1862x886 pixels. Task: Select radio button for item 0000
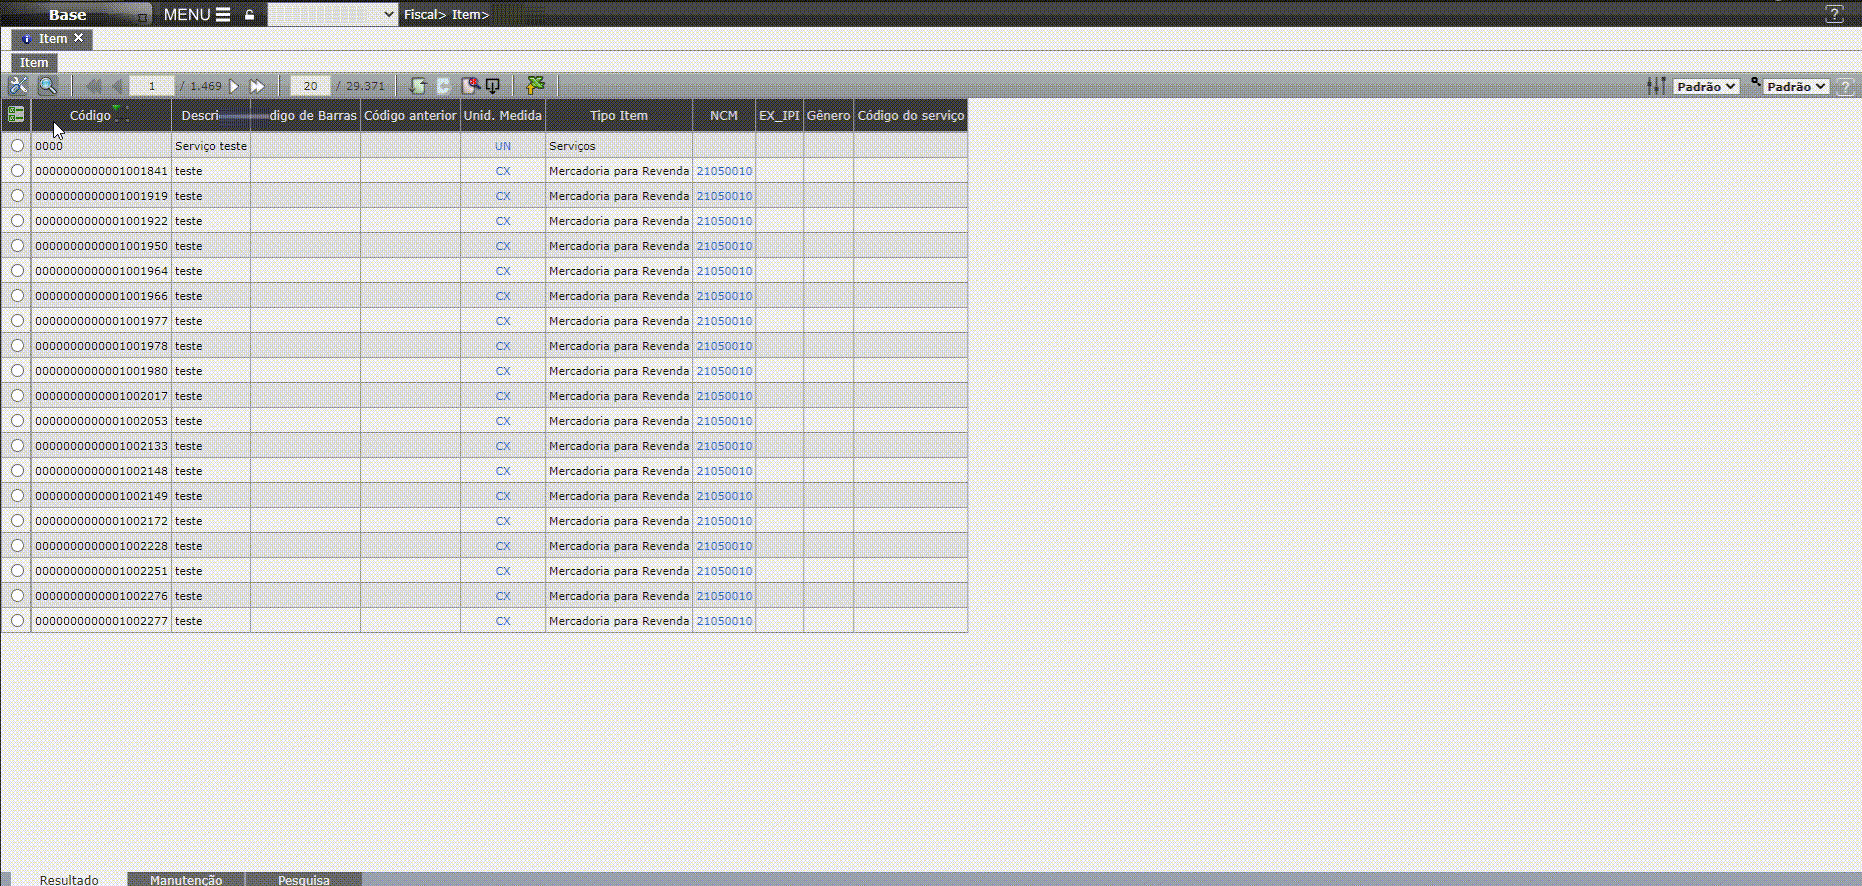[17, 146]
